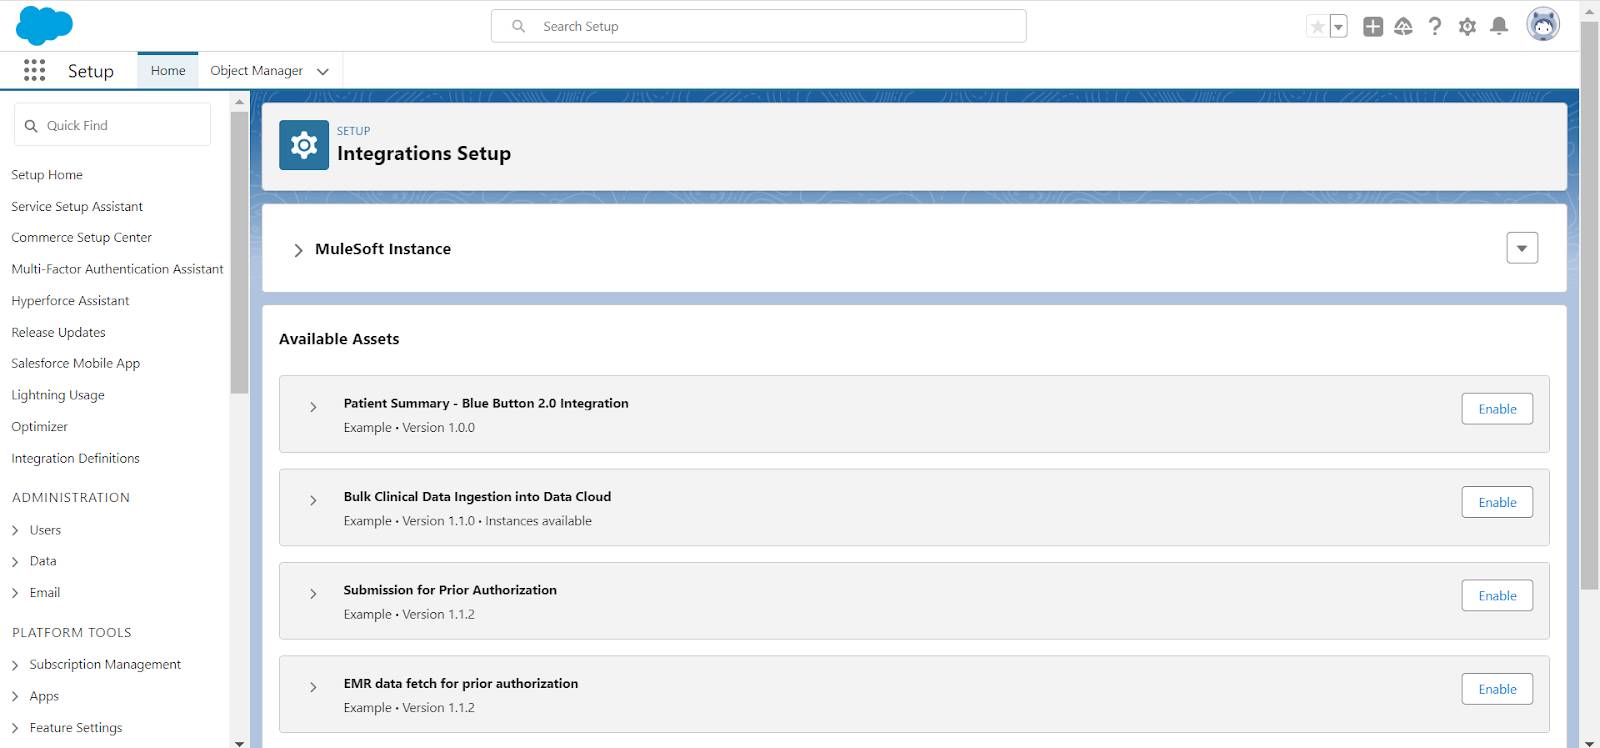Click the Available Assets heading
Viewport: 1600px width, 748px height.
pyautogui.click(x=339, y=339)
